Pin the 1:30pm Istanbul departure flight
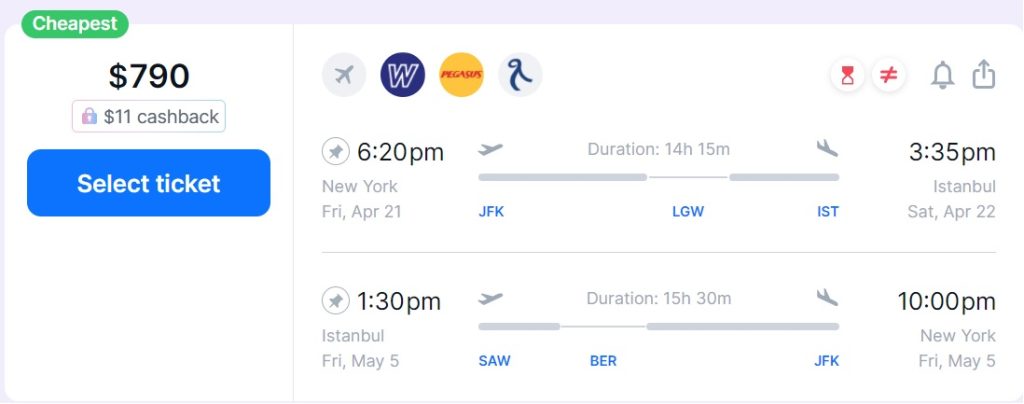This screenshot has height=404, width=1024. click(336, 301)
